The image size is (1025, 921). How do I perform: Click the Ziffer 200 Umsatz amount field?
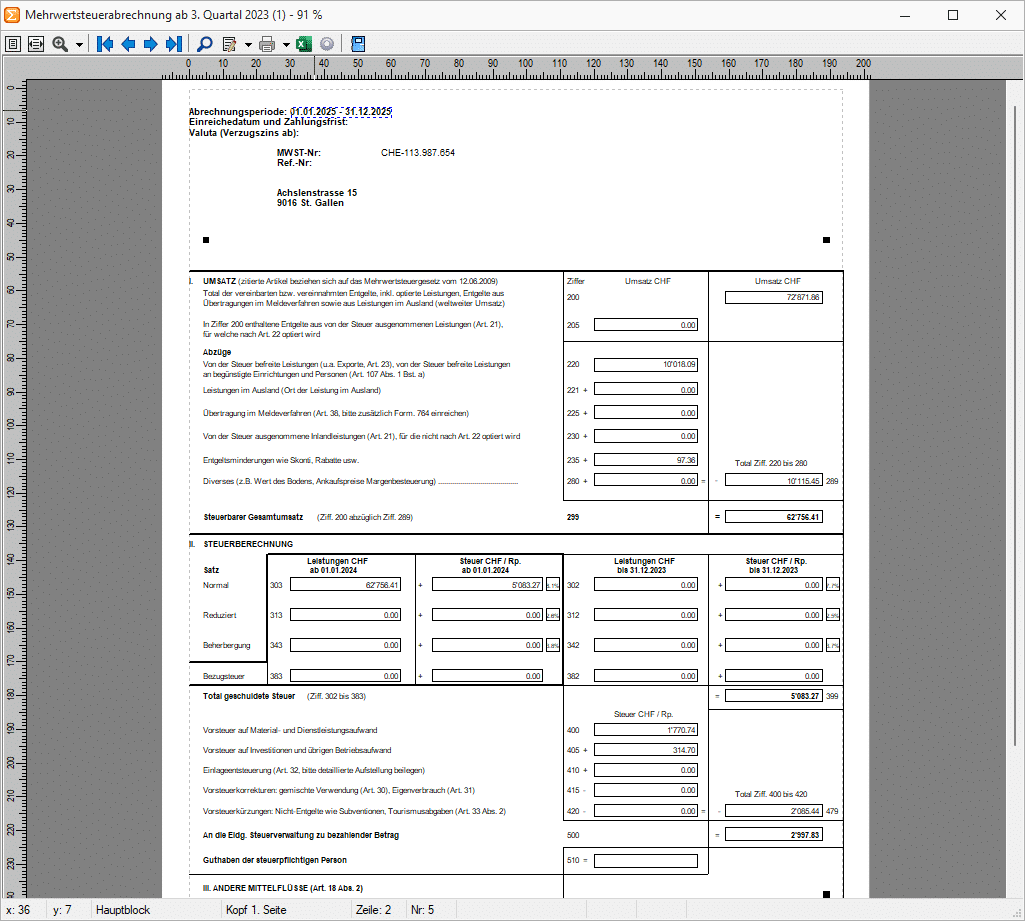pos(773,297)
